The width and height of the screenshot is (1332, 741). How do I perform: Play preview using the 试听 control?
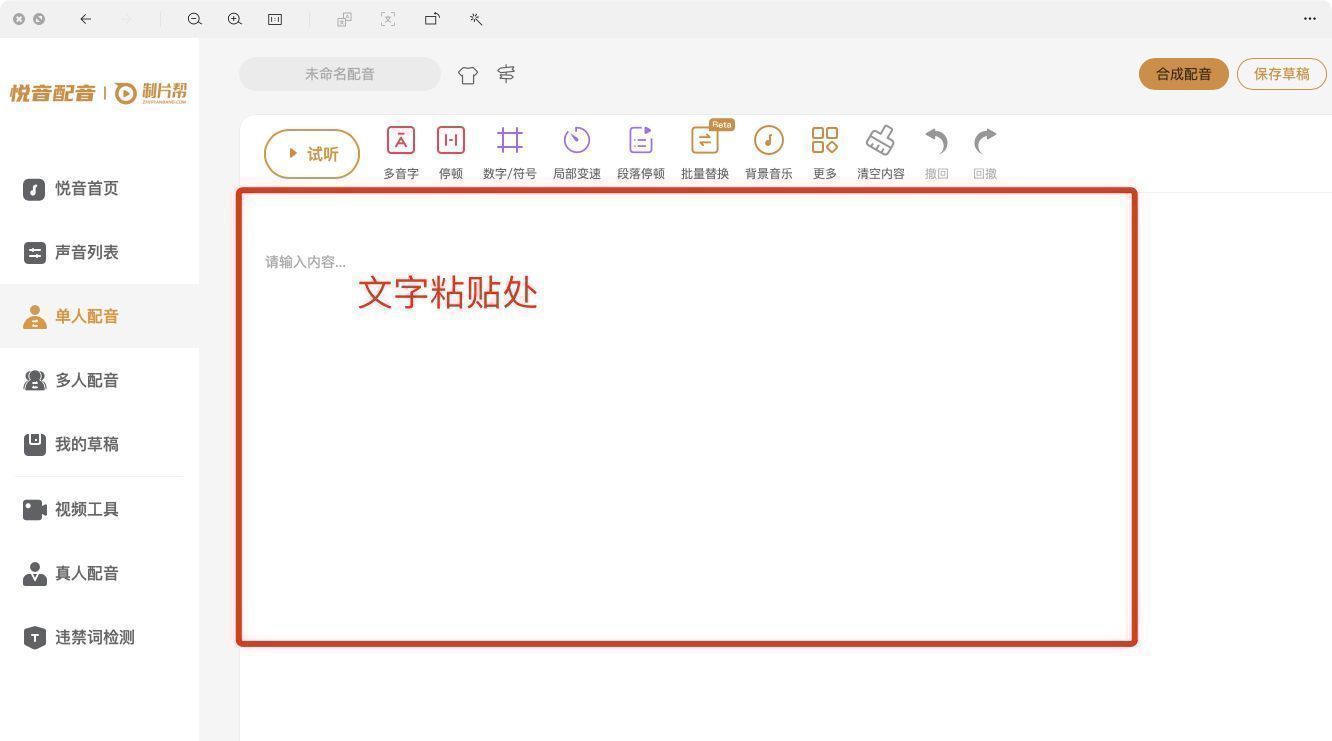[311, 153]
